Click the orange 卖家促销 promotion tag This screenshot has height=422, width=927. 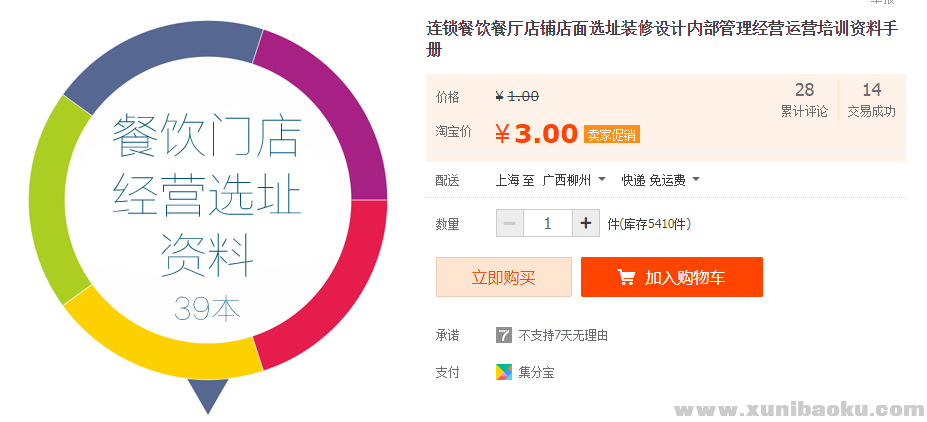pyautogui.click(x=612, y=134)
